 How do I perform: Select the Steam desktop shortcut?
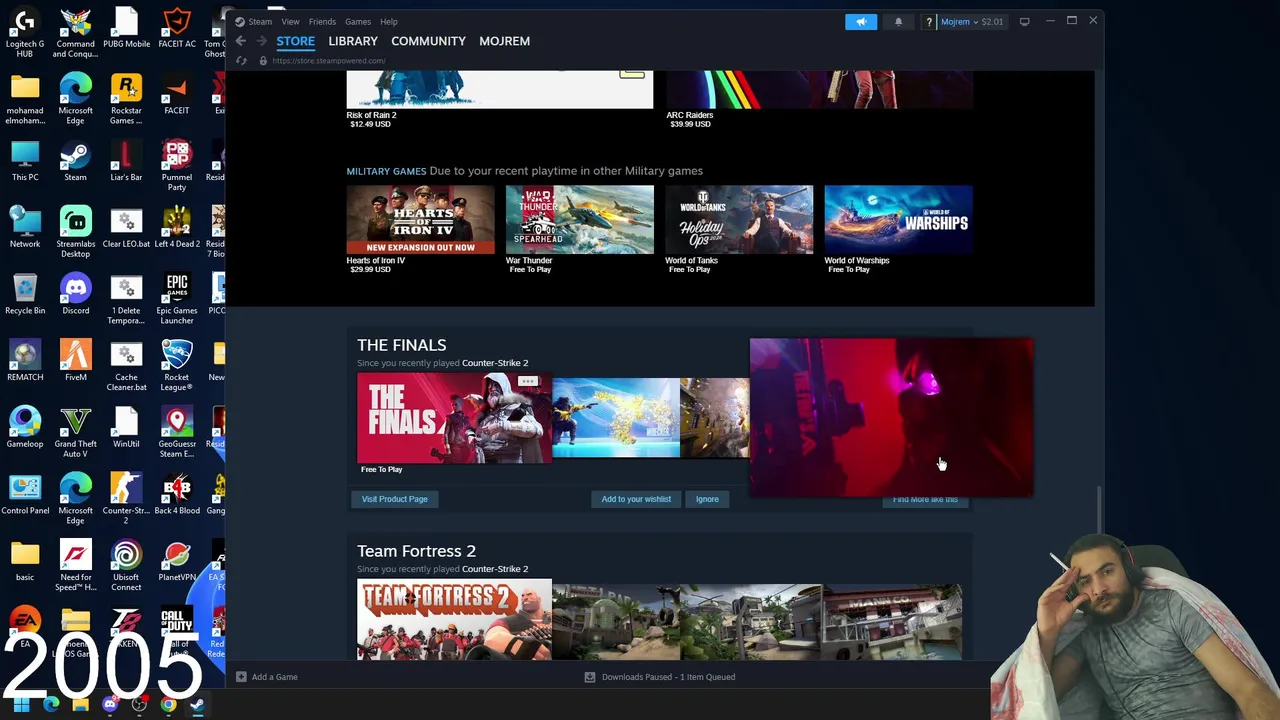(x=75, y=162)
